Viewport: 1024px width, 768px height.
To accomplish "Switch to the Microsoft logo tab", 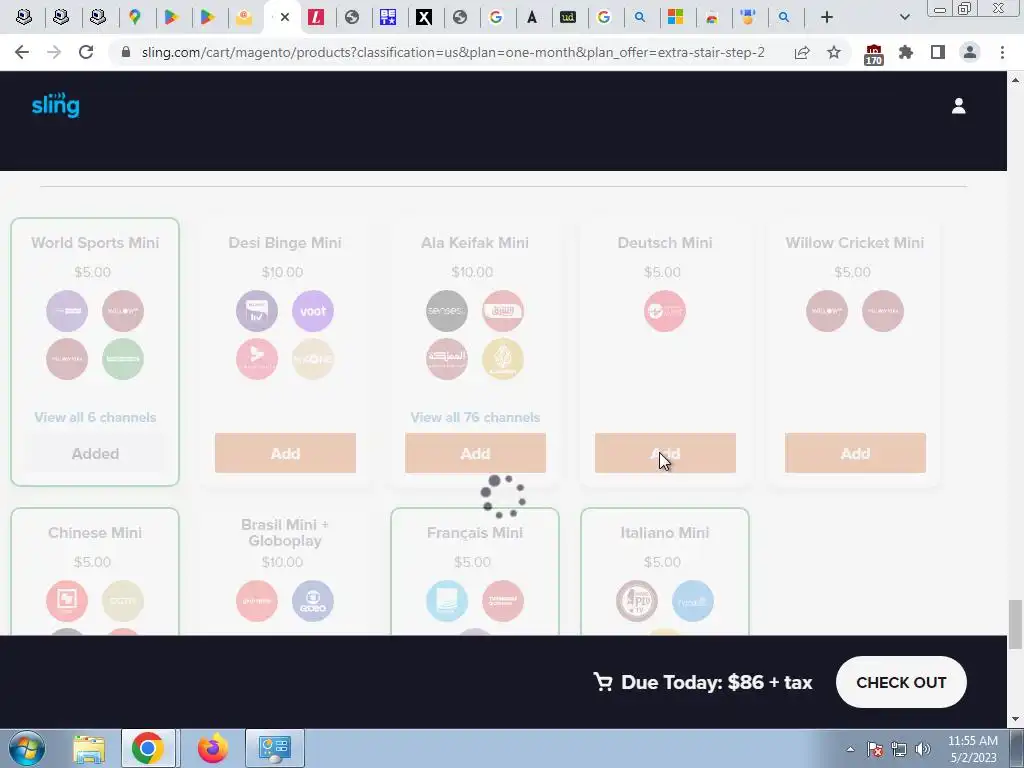I will (x=675, y=17).
